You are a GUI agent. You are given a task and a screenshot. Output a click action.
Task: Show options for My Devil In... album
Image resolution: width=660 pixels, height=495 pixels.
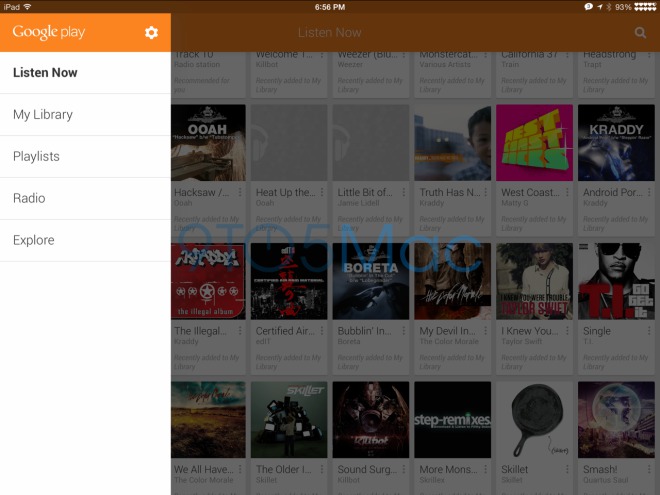pyautogui.click(x=485, y=331)
